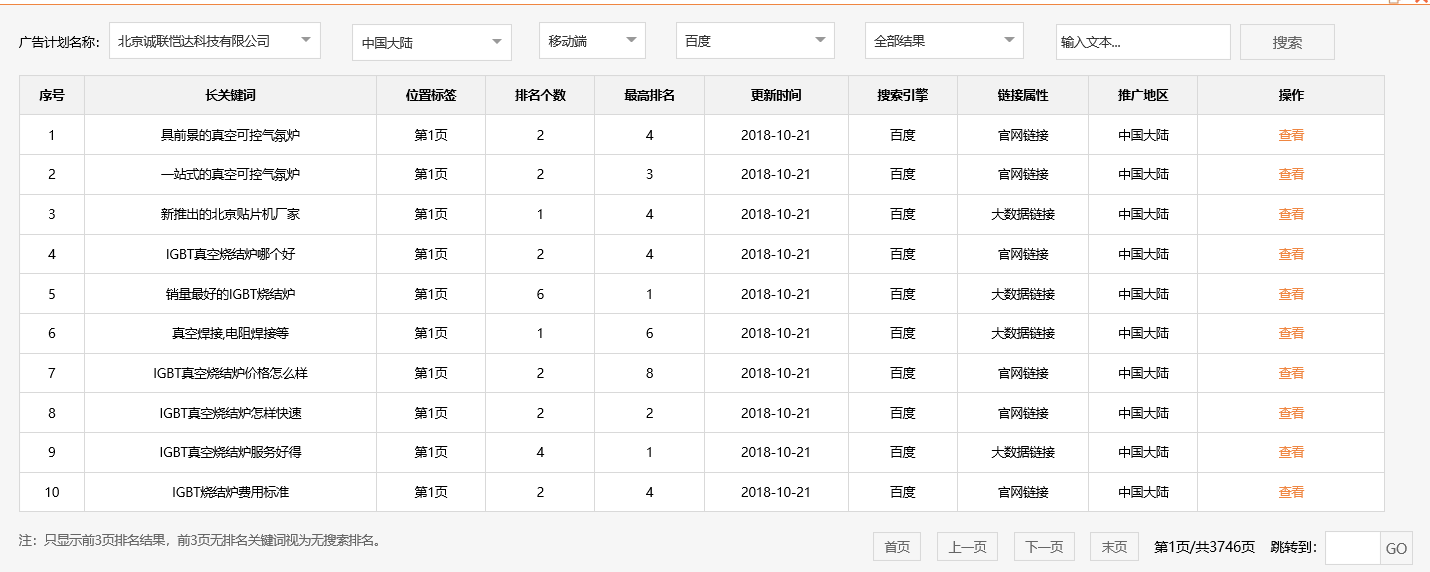This screenshot has width=1430, height=572.
Task: Expand the 百度 search engine dropdown
Action: [755, 41]
